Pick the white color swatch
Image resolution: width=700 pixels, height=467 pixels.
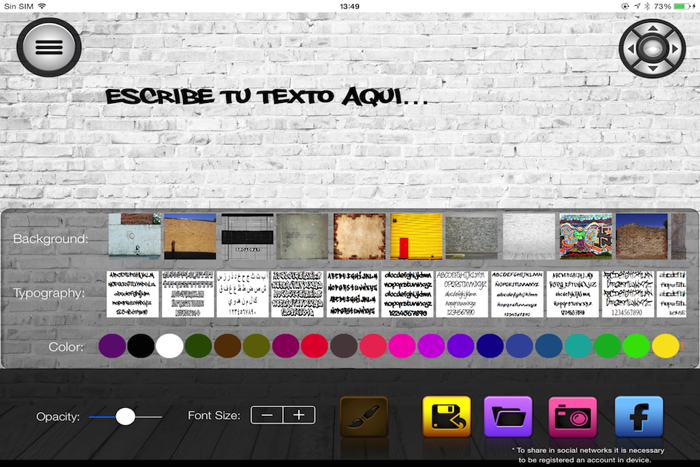[x=170, y=346]
